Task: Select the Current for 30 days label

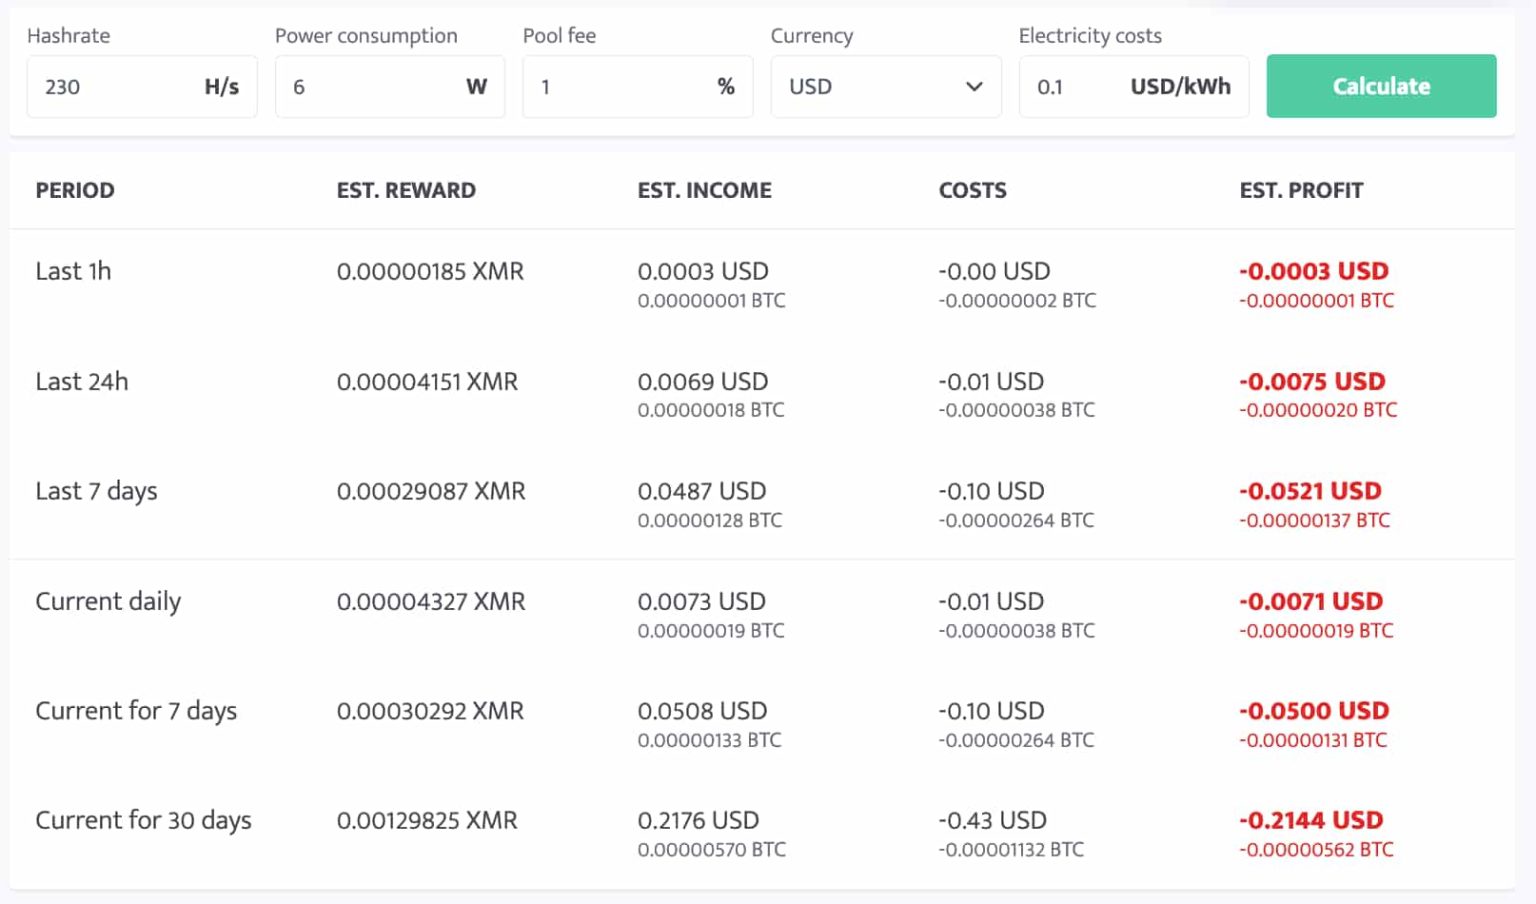Action: tap(143, 821)
